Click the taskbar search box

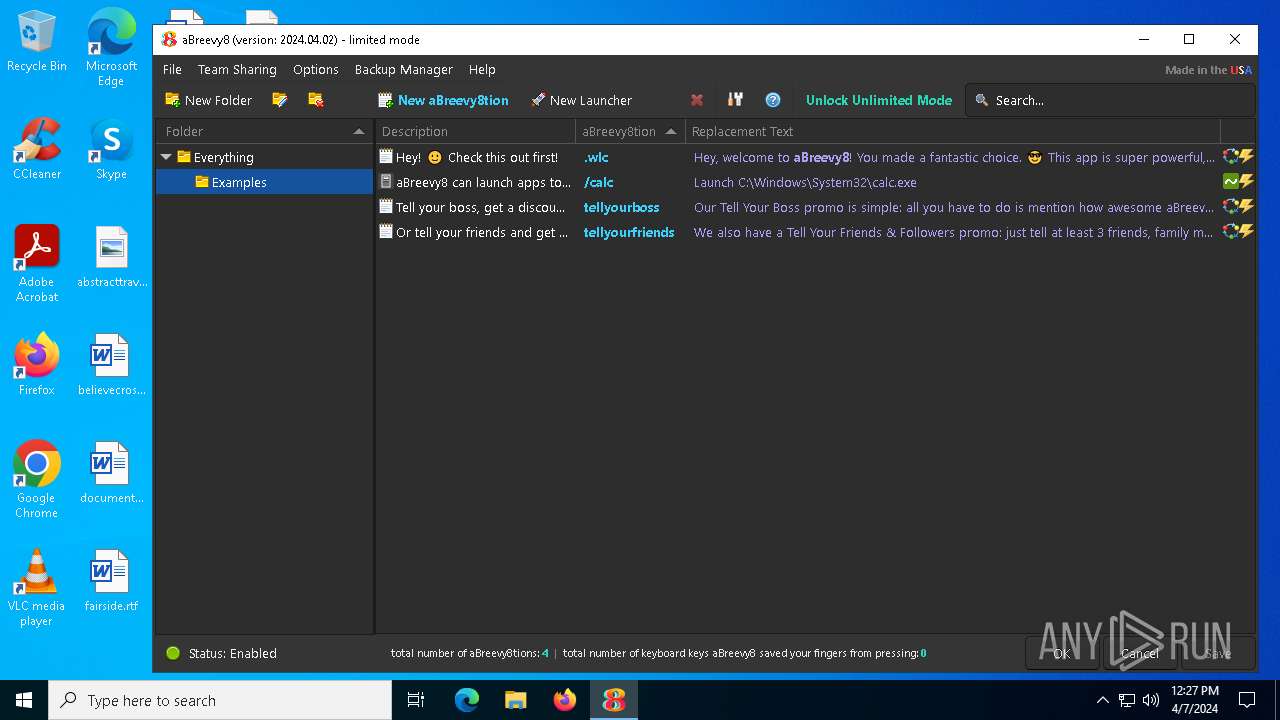[x=220, y=700]
